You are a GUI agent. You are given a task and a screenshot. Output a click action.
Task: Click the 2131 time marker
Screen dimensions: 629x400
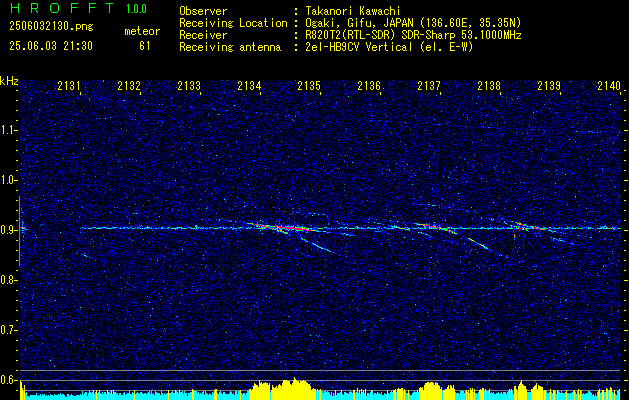(69, 86)
